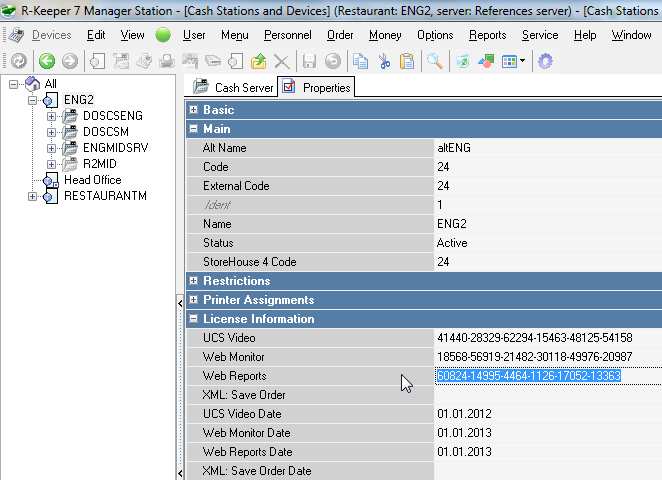Open the Reports menu

pos(487,35)
